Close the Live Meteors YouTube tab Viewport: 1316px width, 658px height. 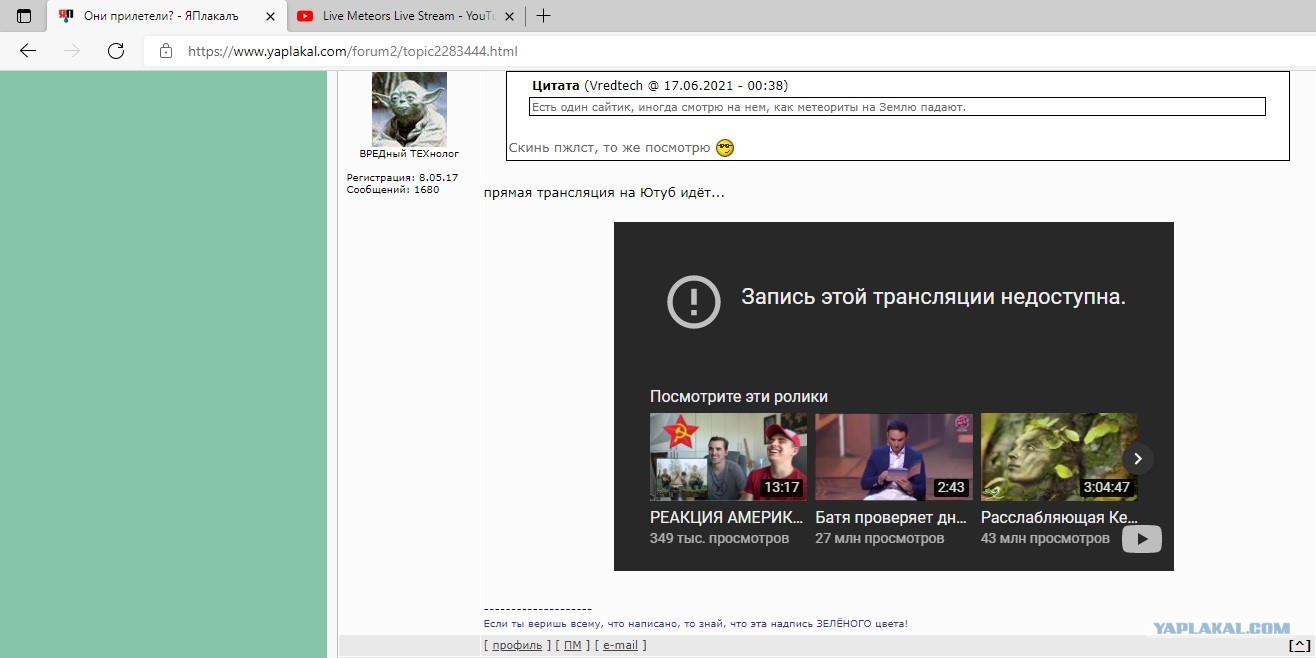click(509, 16)
